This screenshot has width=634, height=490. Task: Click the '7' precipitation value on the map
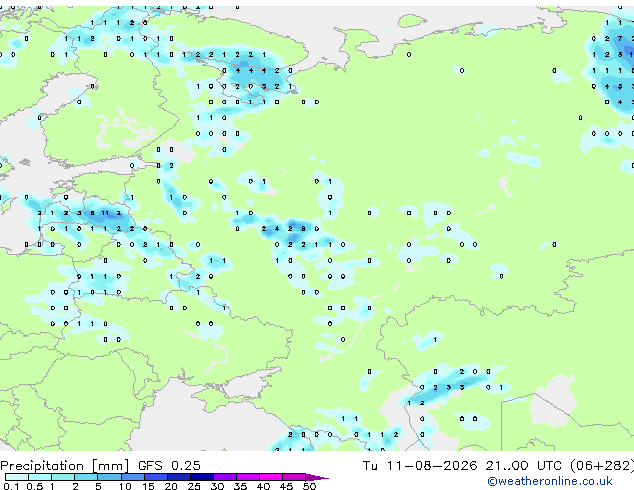click(620, 39)
